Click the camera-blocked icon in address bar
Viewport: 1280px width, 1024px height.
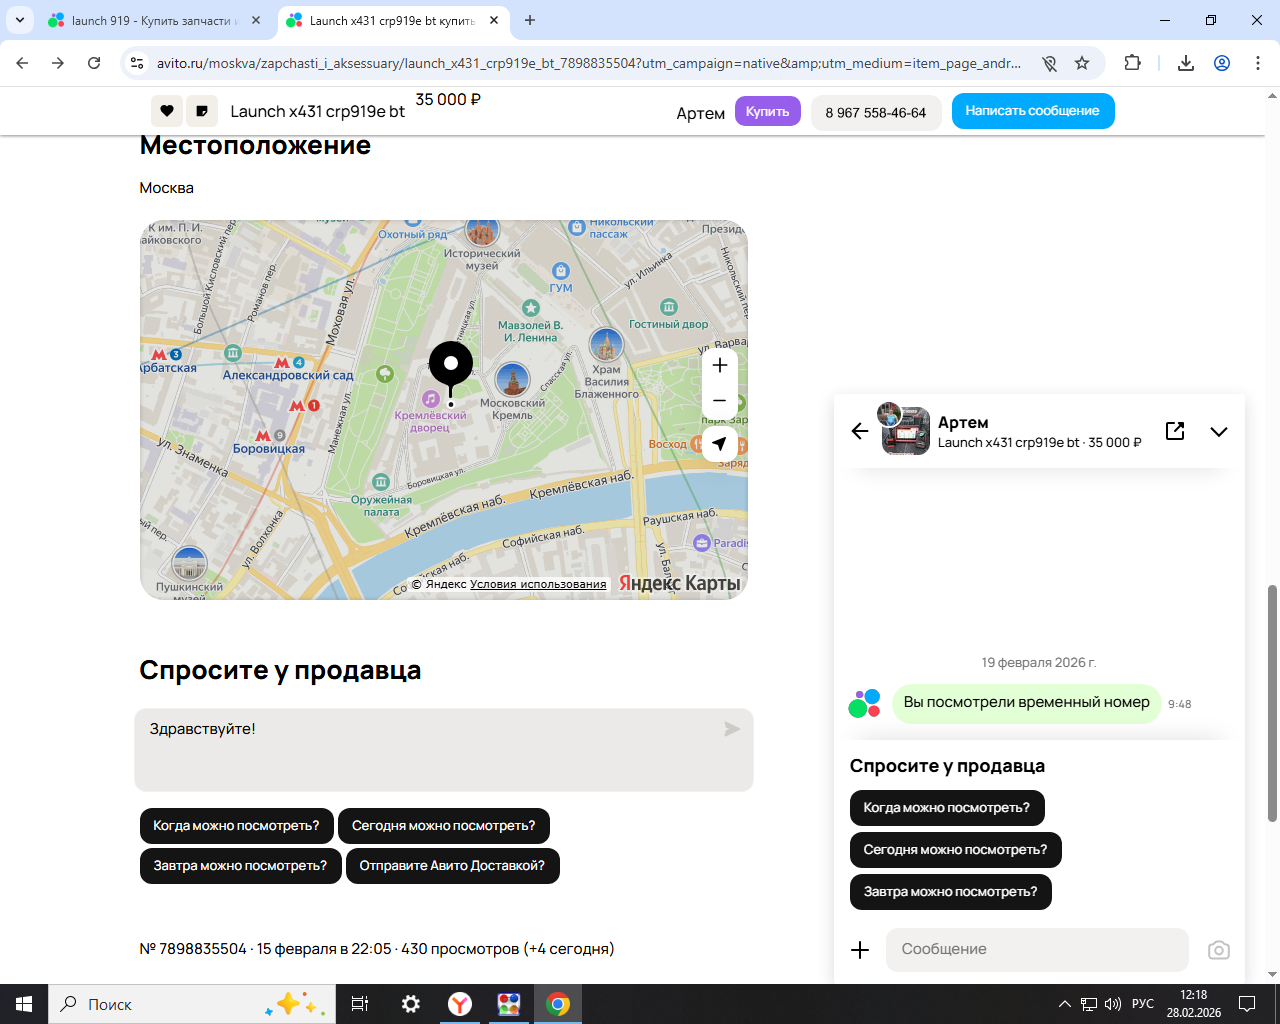click(1049, 63)
